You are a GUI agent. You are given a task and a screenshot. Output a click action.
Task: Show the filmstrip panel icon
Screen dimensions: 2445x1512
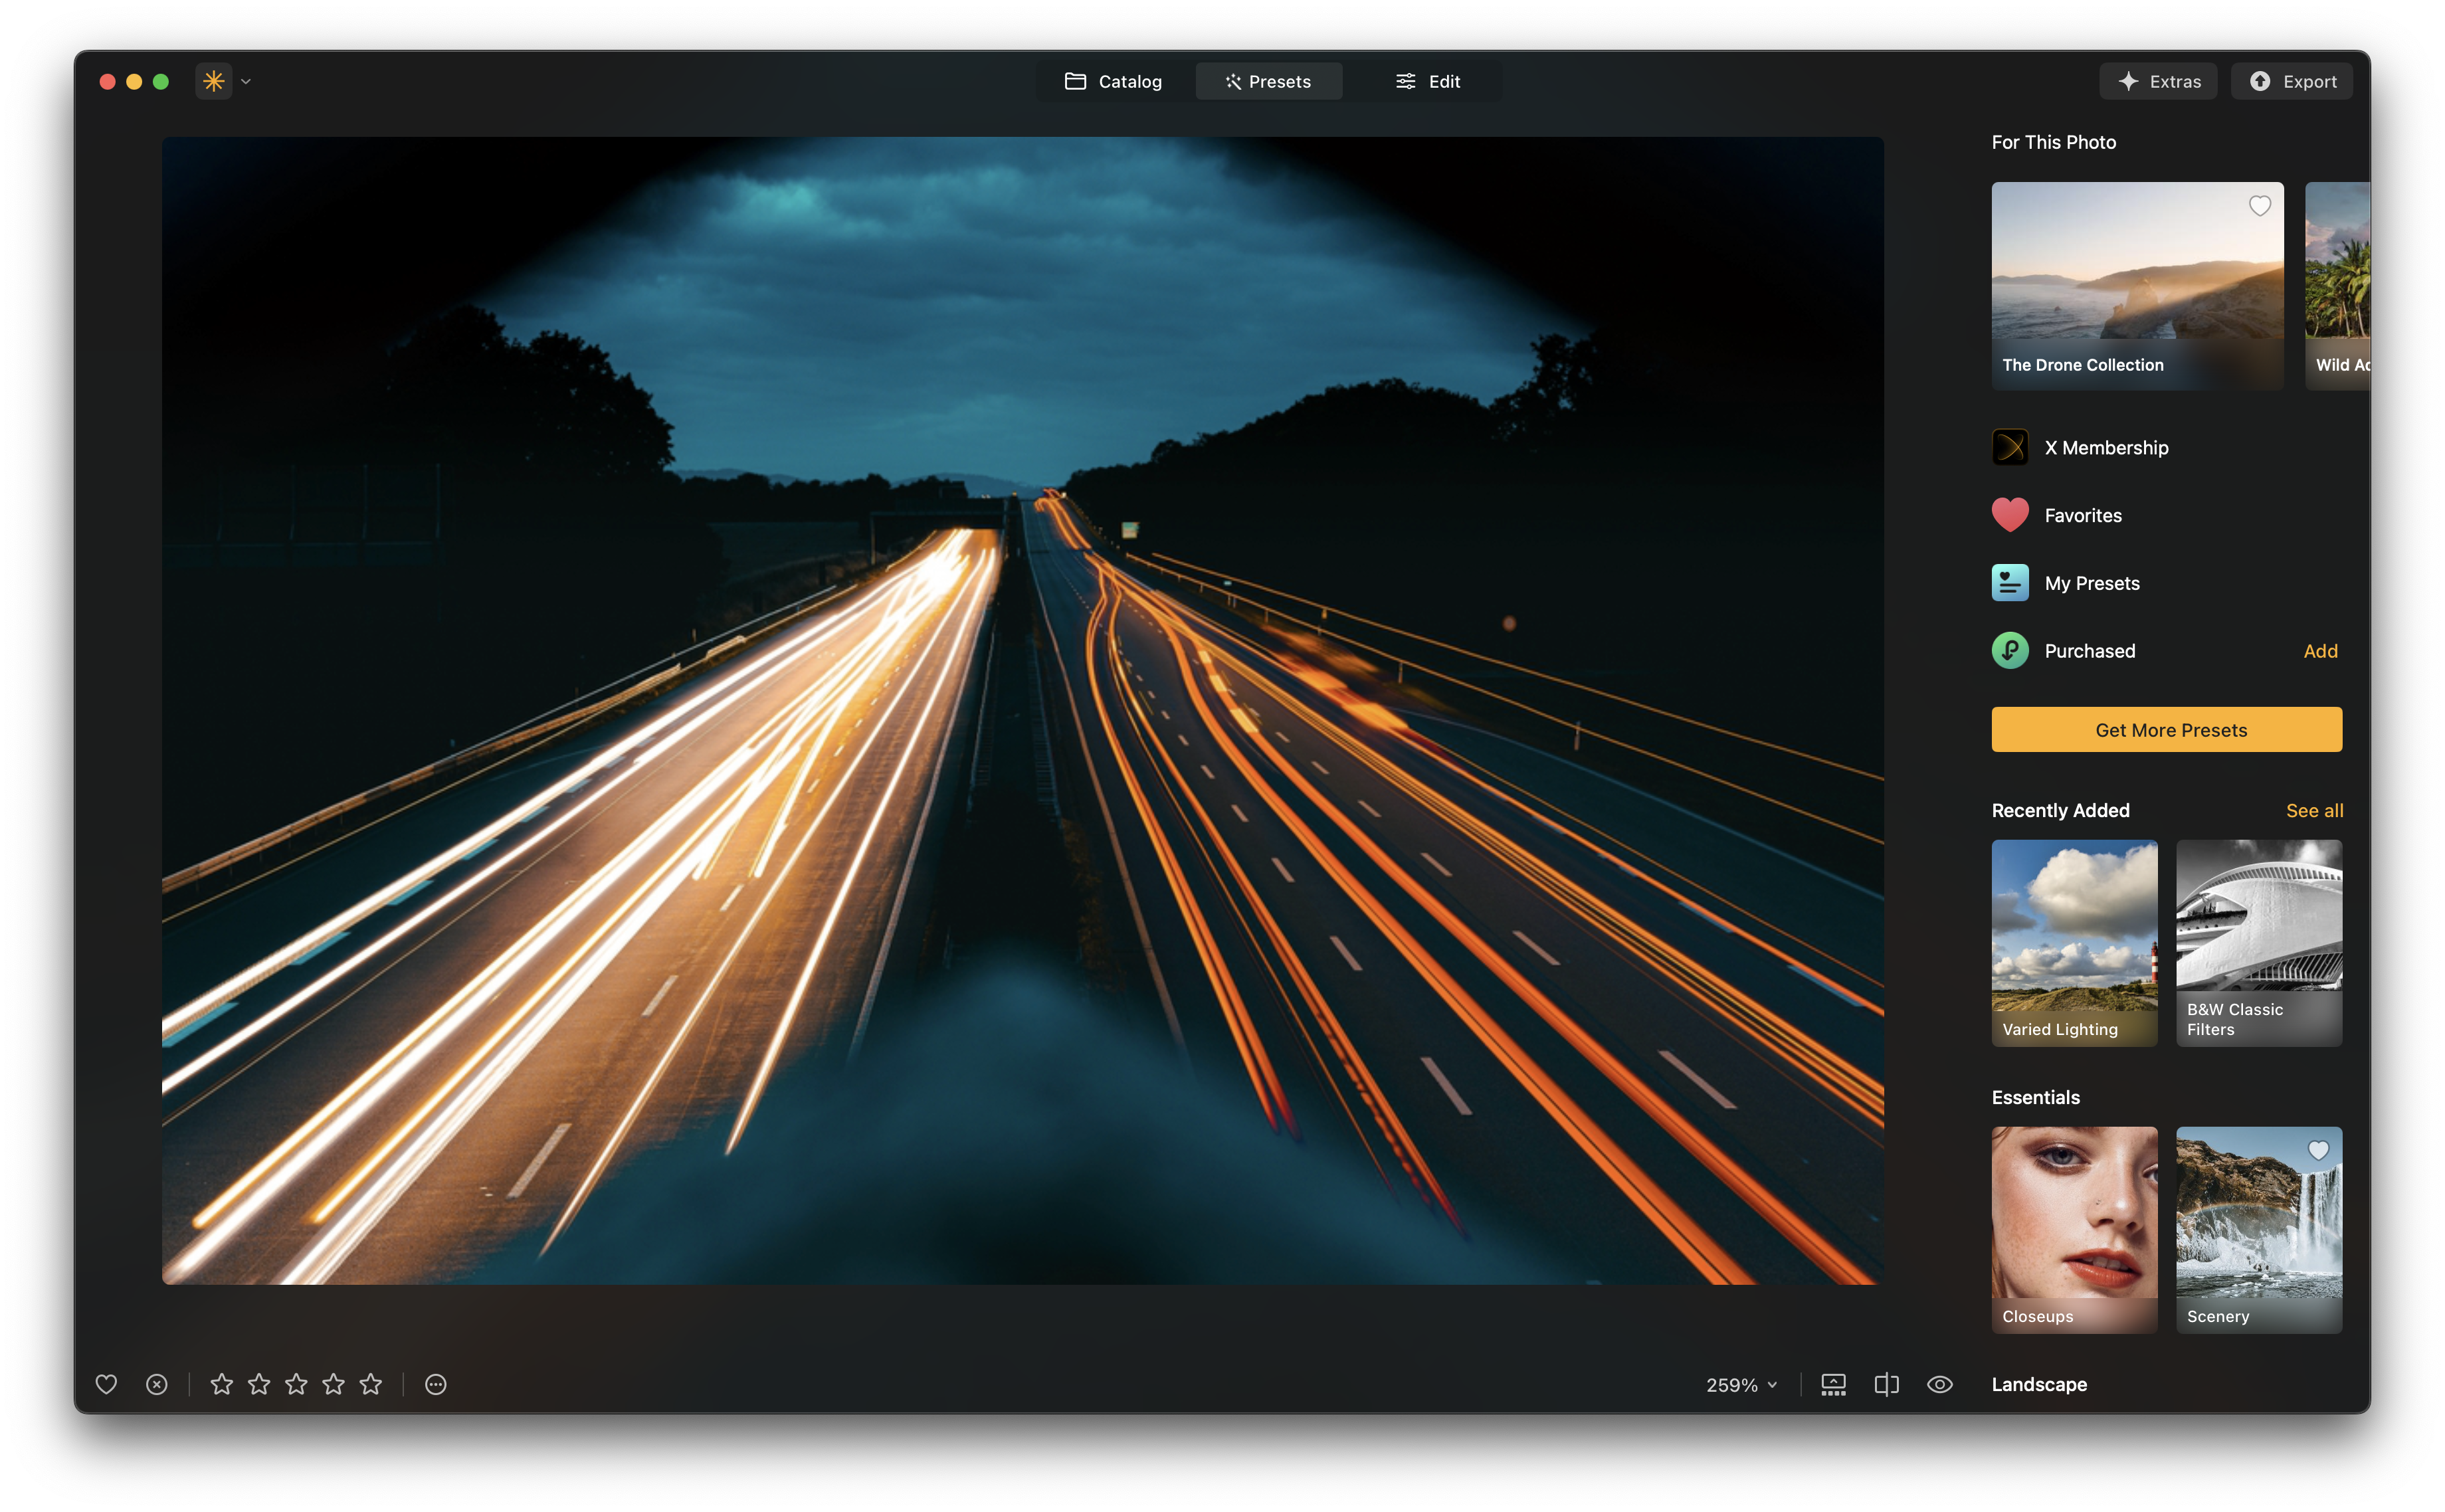pos(1833,1384)
